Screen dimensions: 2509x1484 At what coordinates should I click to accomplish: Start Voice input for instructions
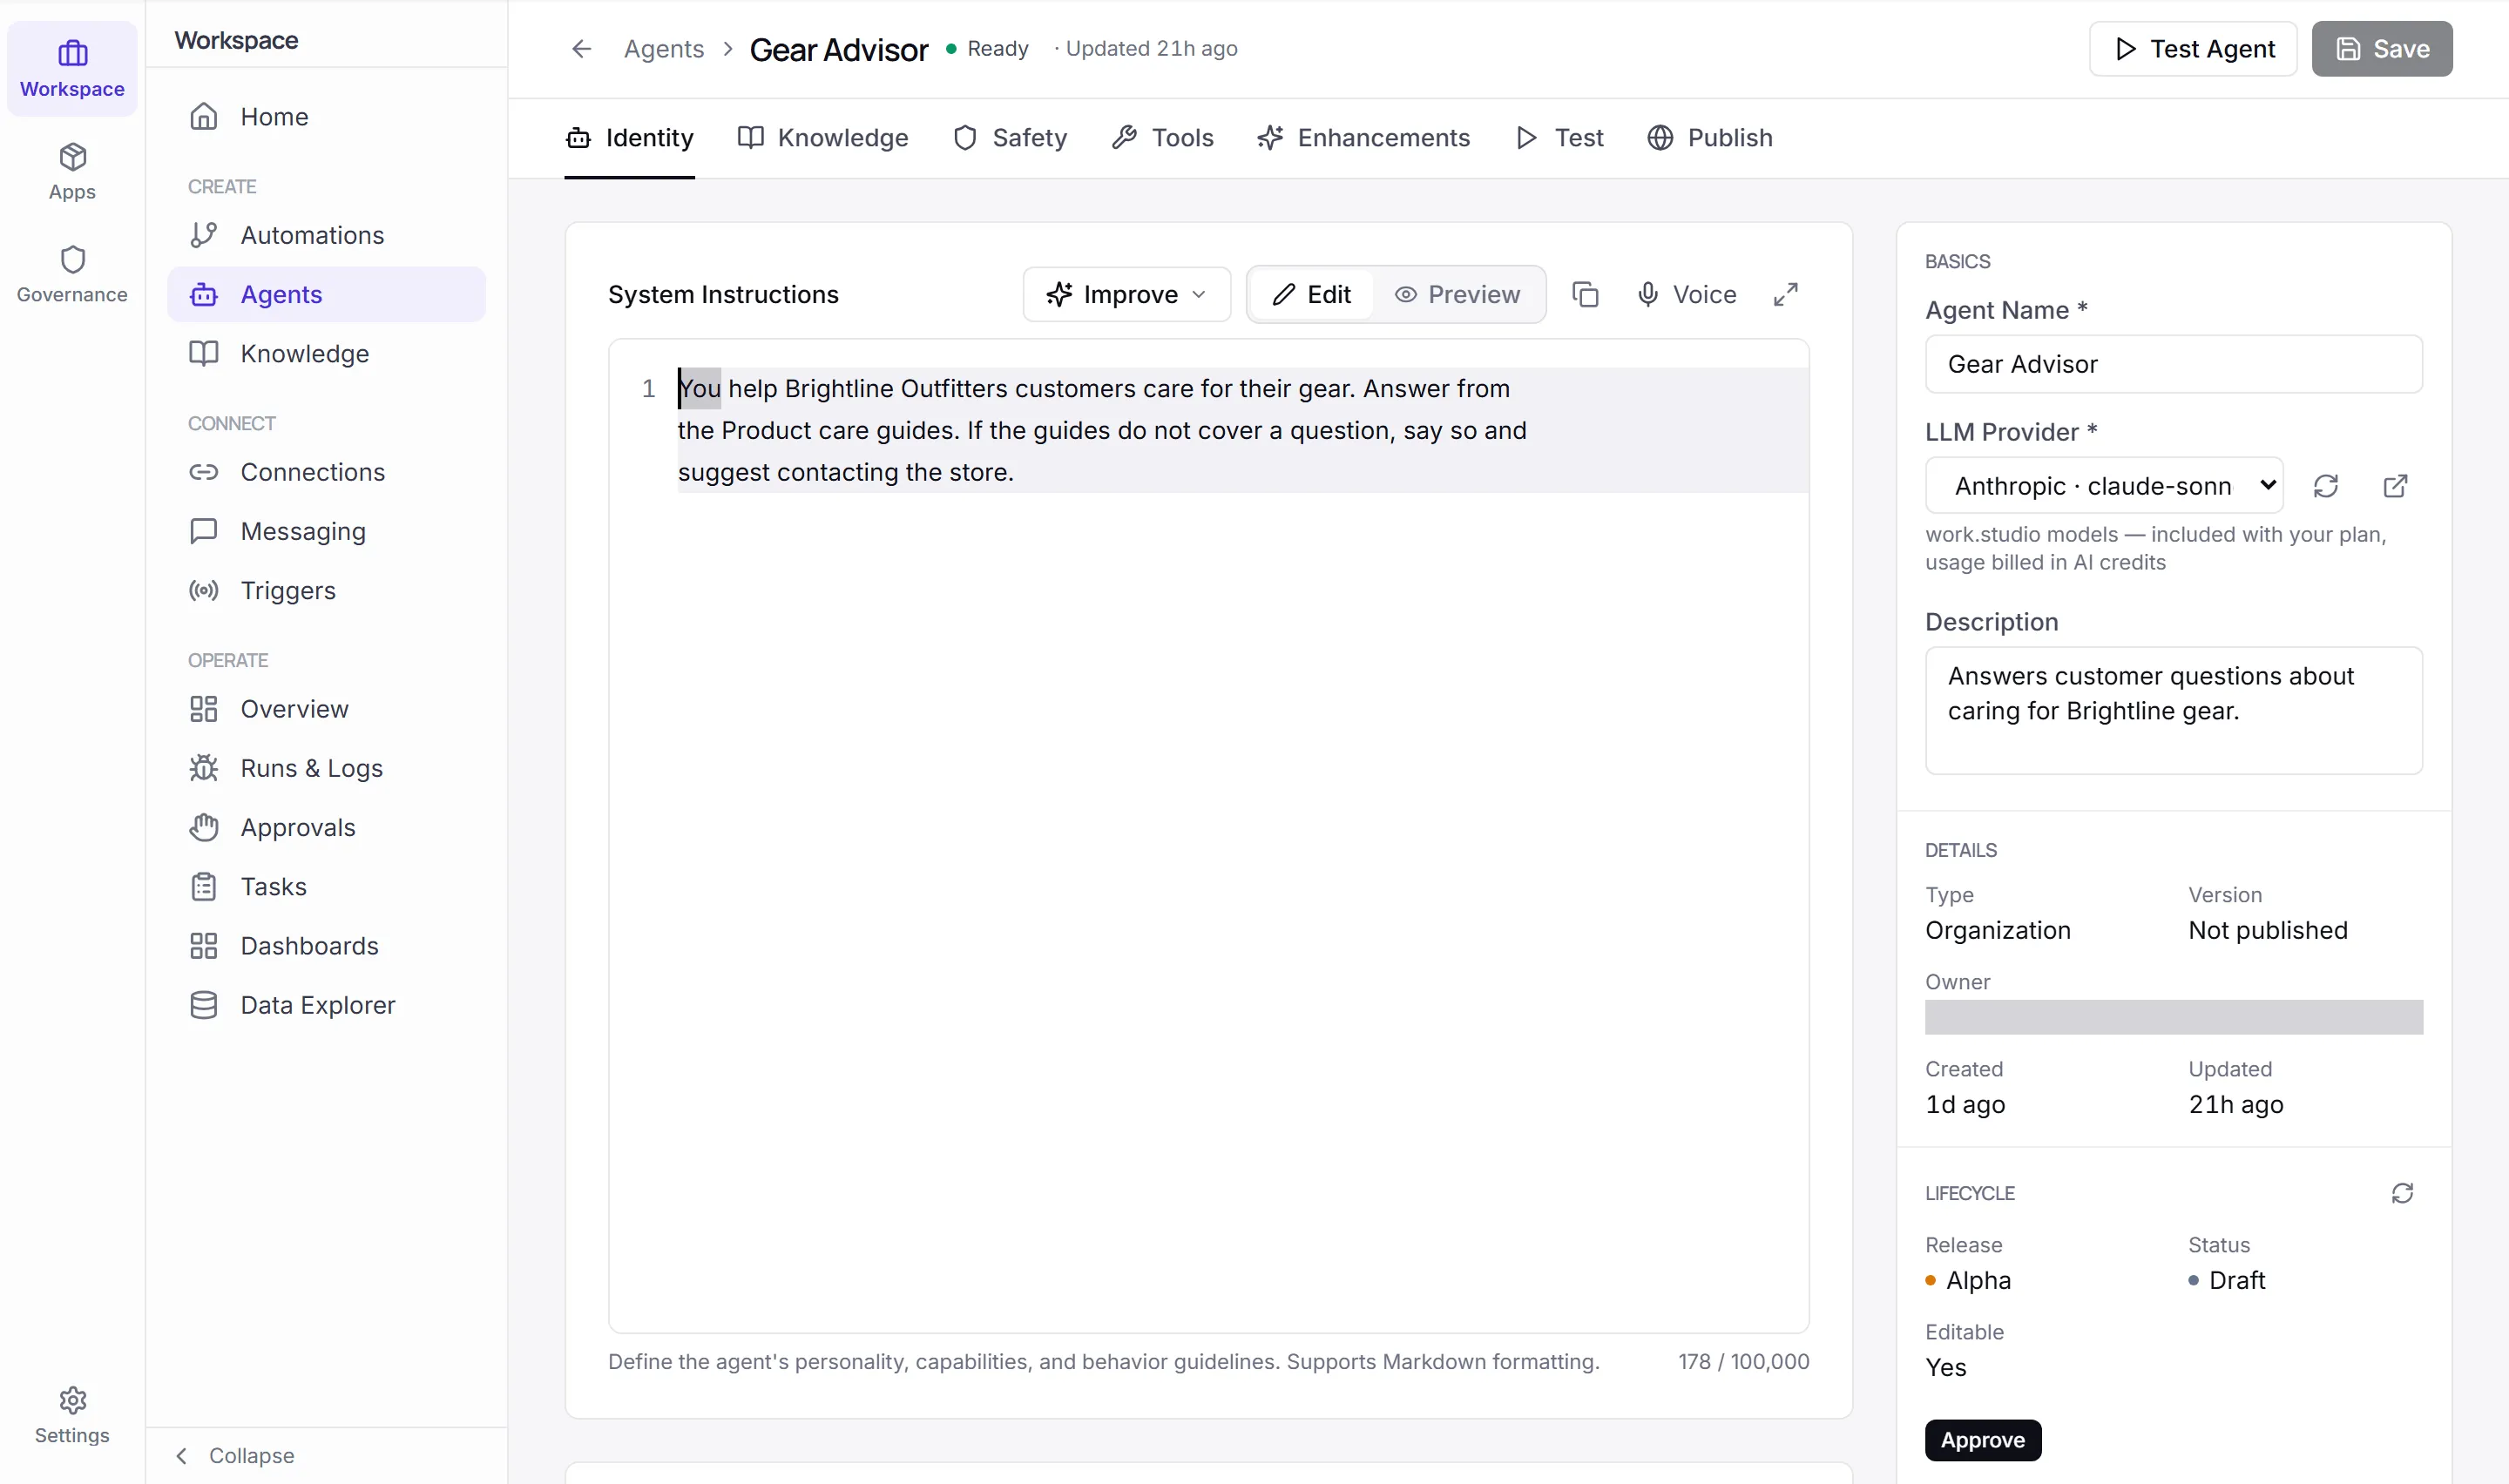click(x=1686, y=294)
